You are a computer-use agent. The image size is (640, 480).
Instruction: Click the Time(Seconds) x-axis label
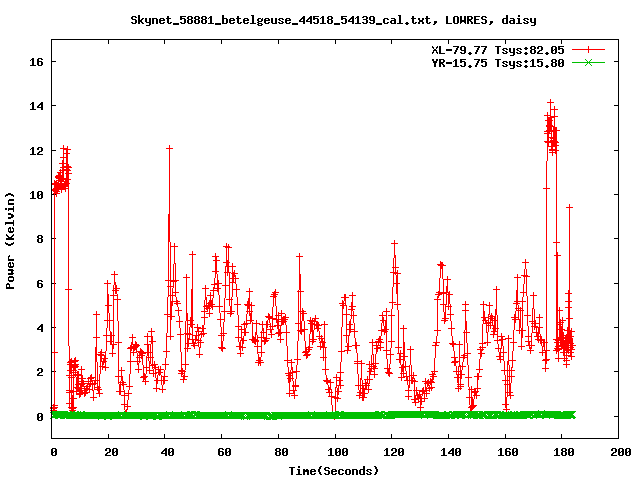click(x=333, y=471)
